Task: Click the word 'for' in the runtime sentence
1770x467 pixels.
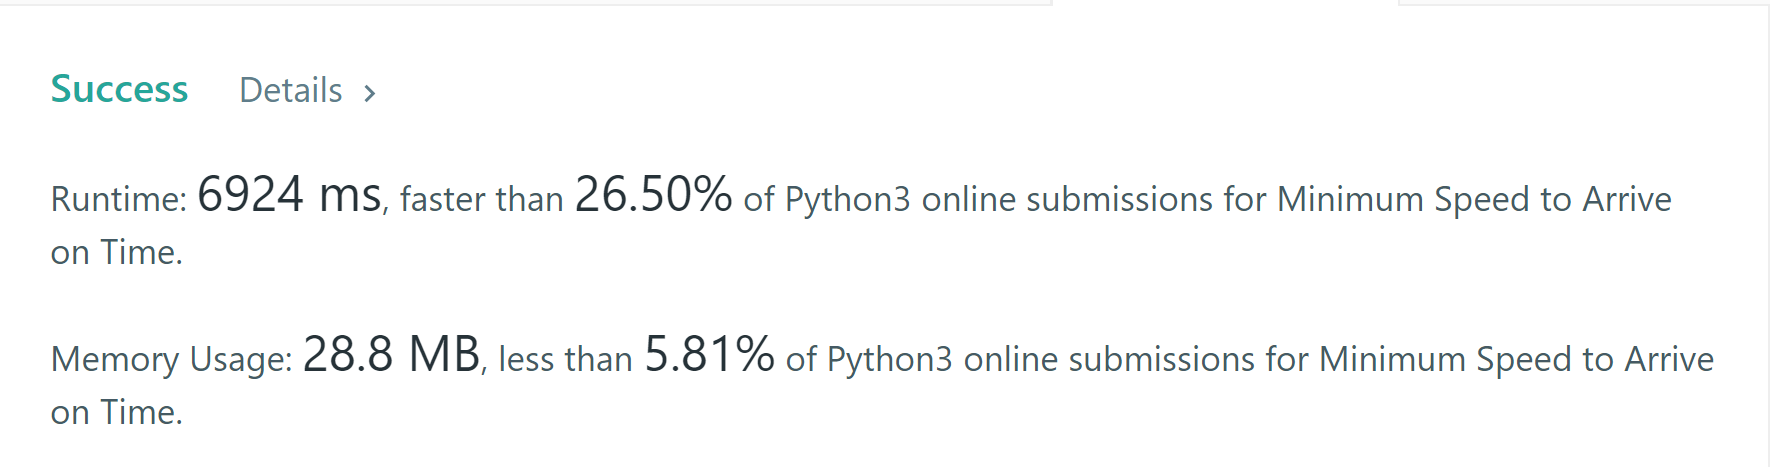Action: tap(1245, 200)
